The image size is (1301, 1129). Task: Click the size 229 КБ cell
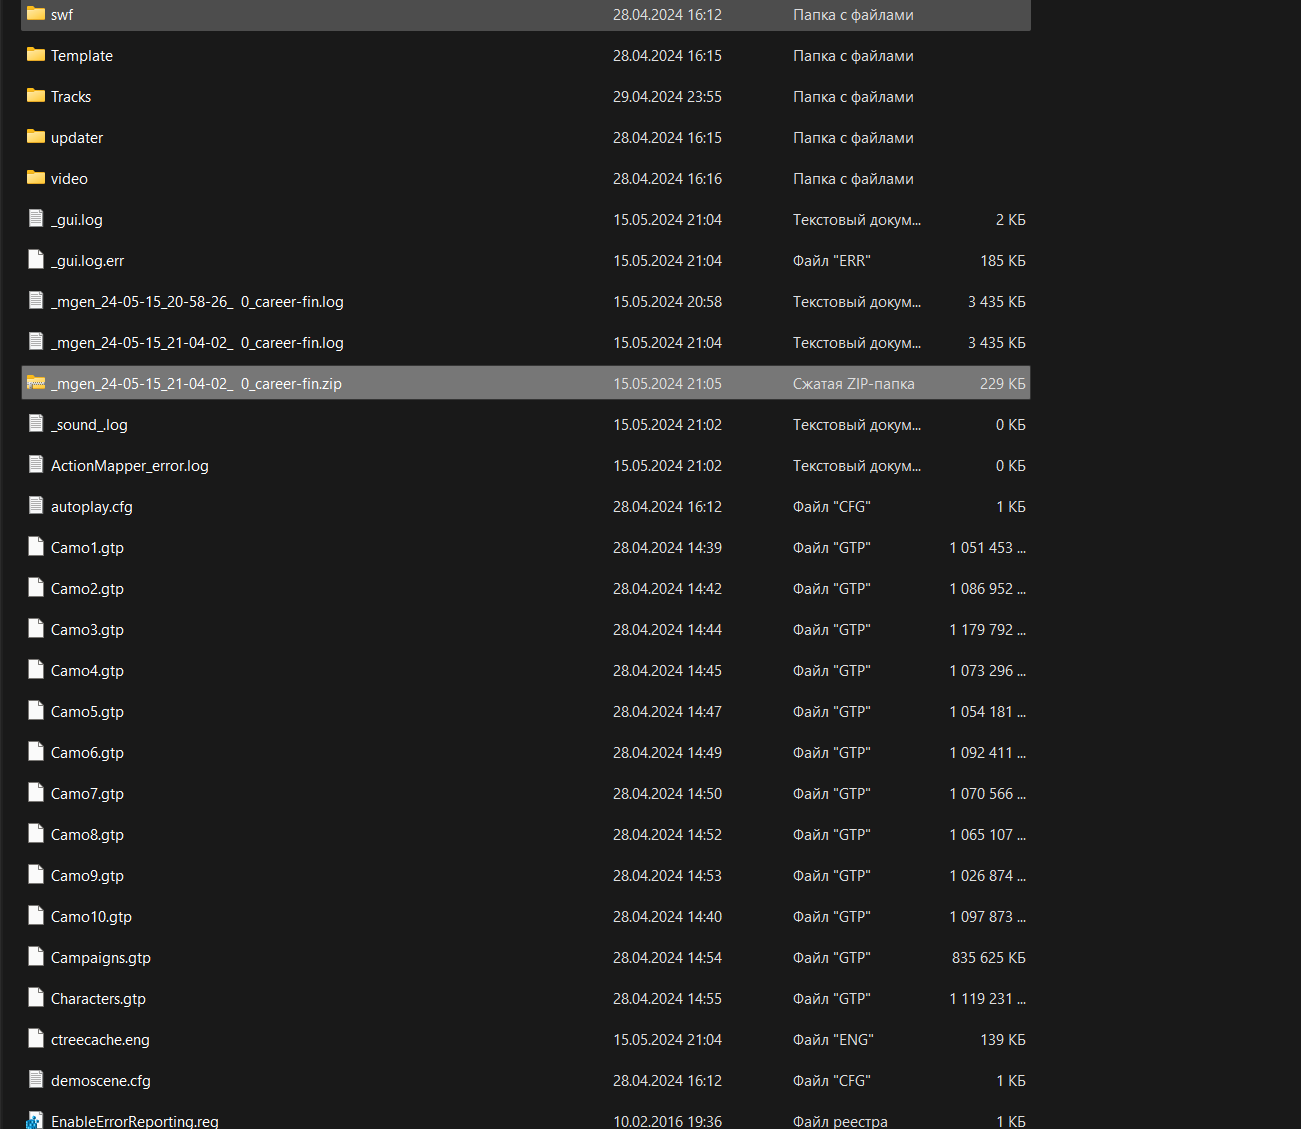(1003, 384)
